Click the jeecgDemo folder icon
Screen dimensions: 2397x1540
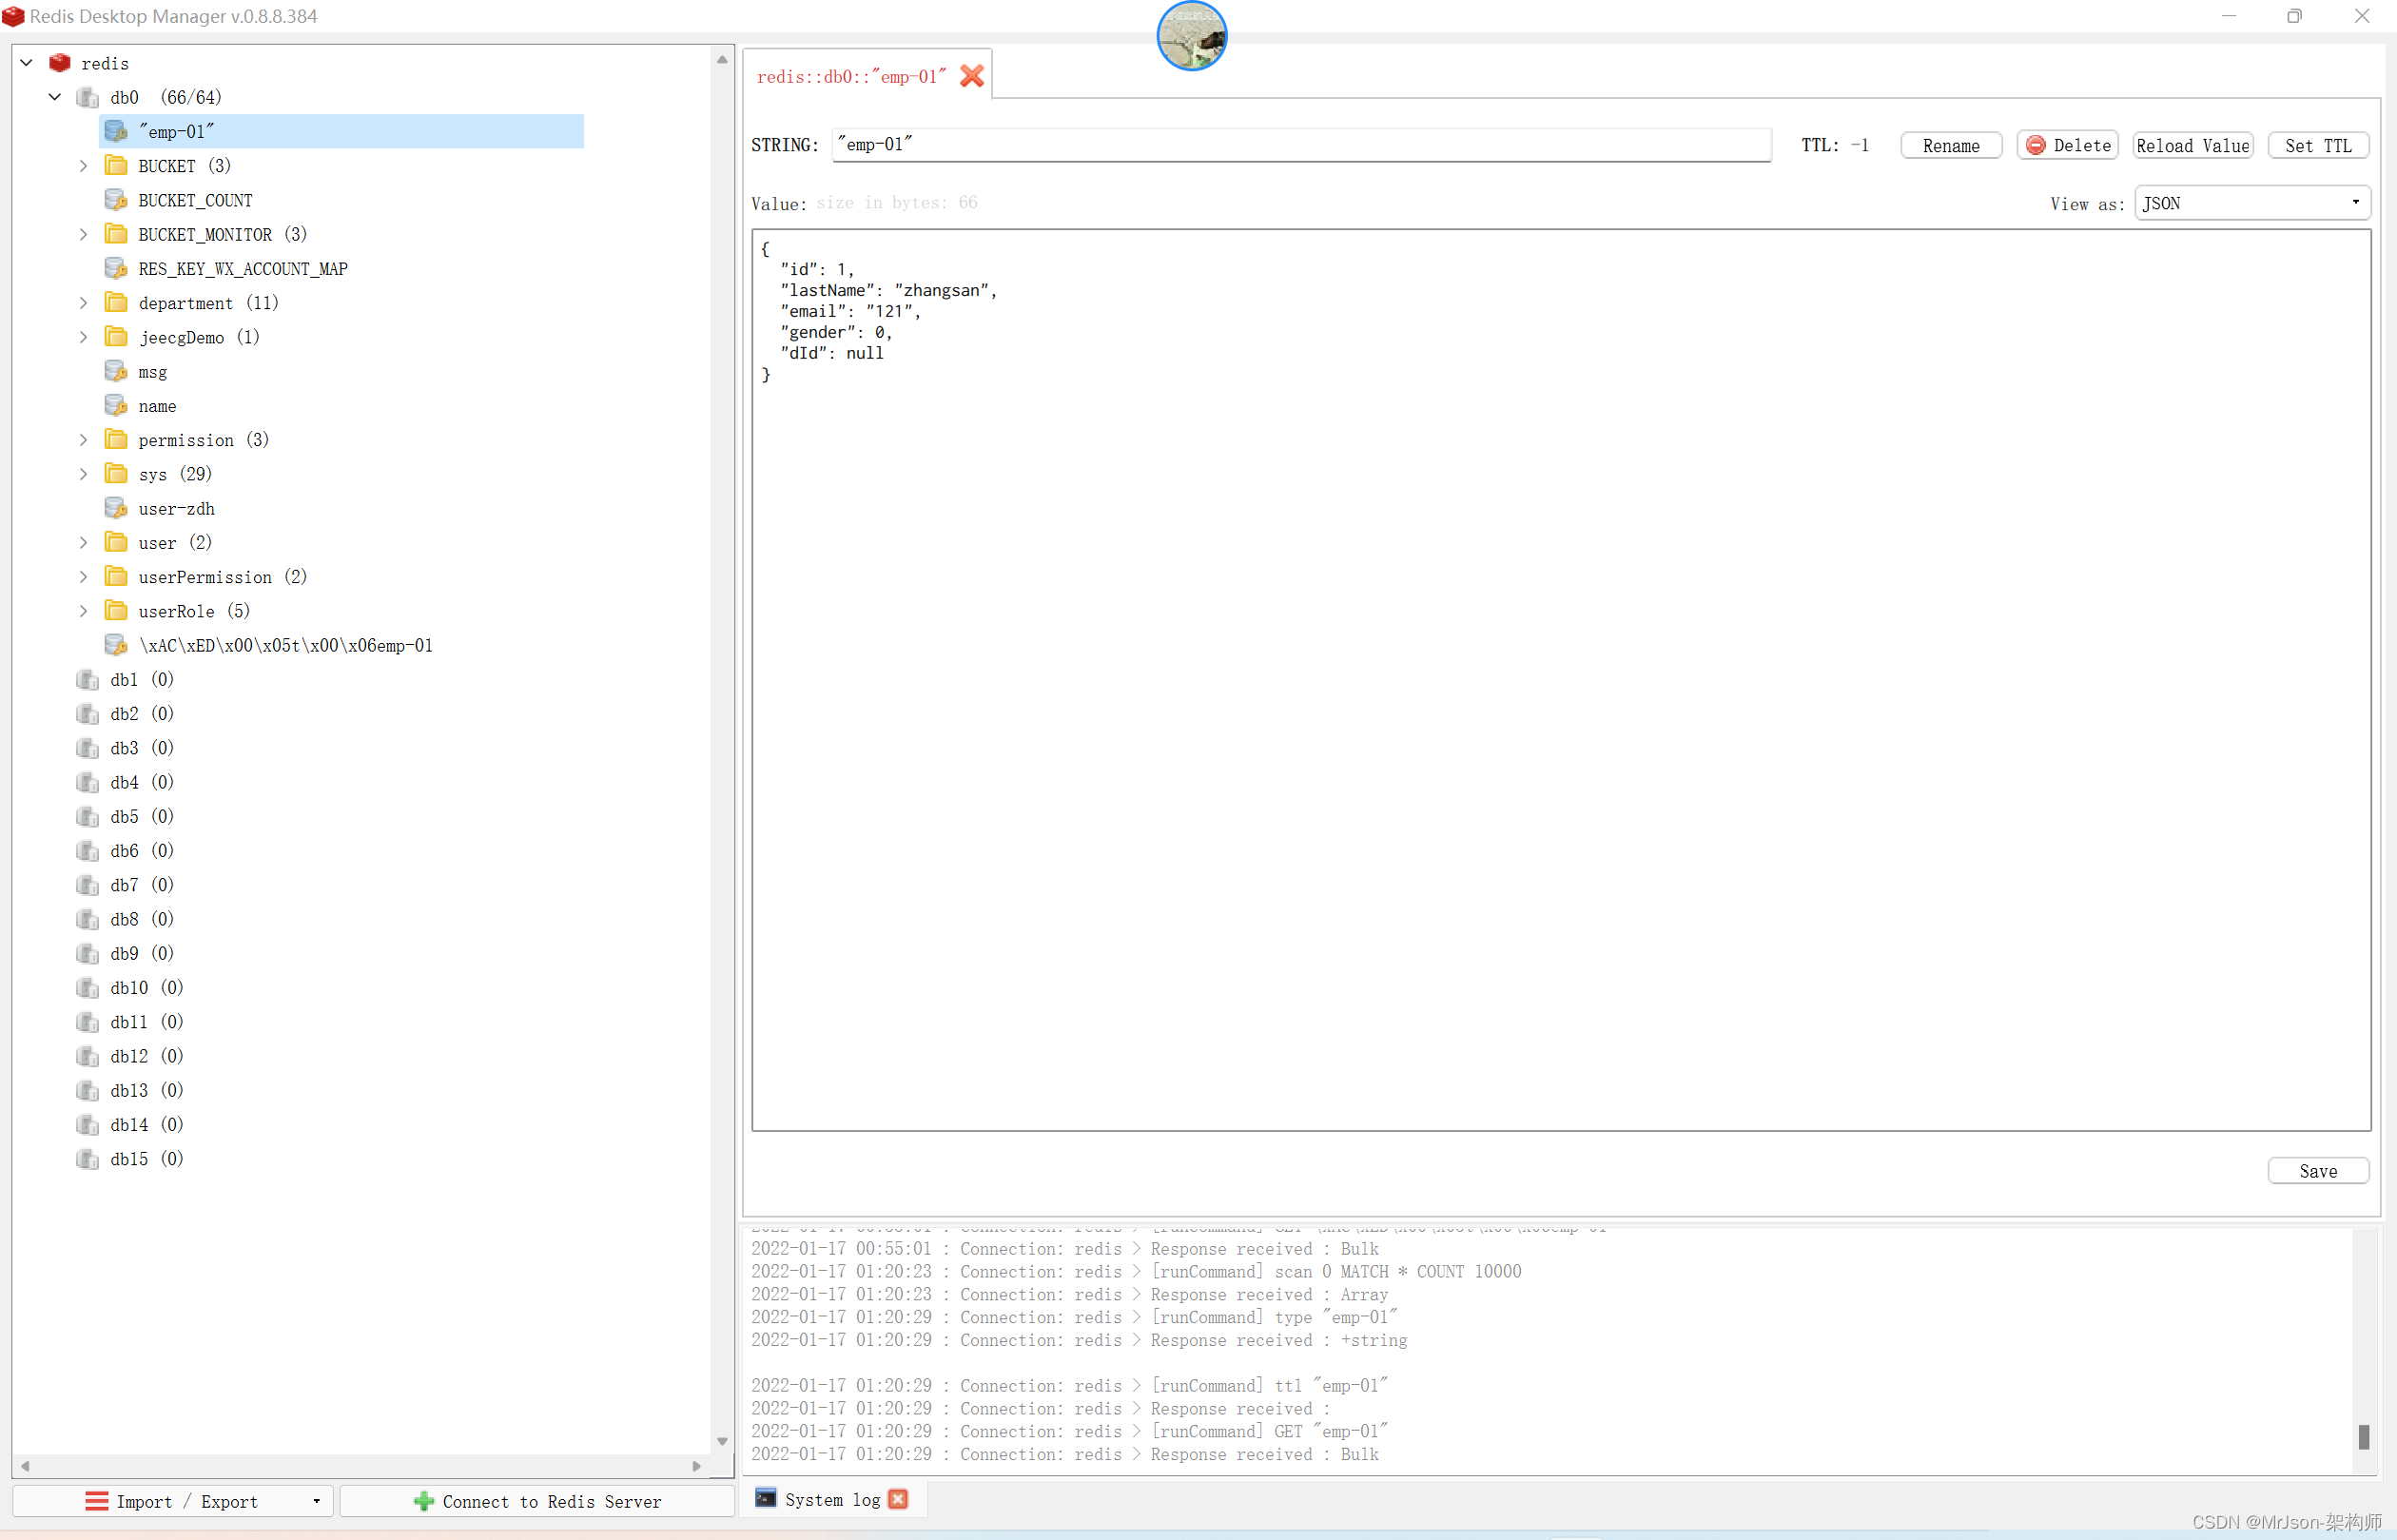116,337
